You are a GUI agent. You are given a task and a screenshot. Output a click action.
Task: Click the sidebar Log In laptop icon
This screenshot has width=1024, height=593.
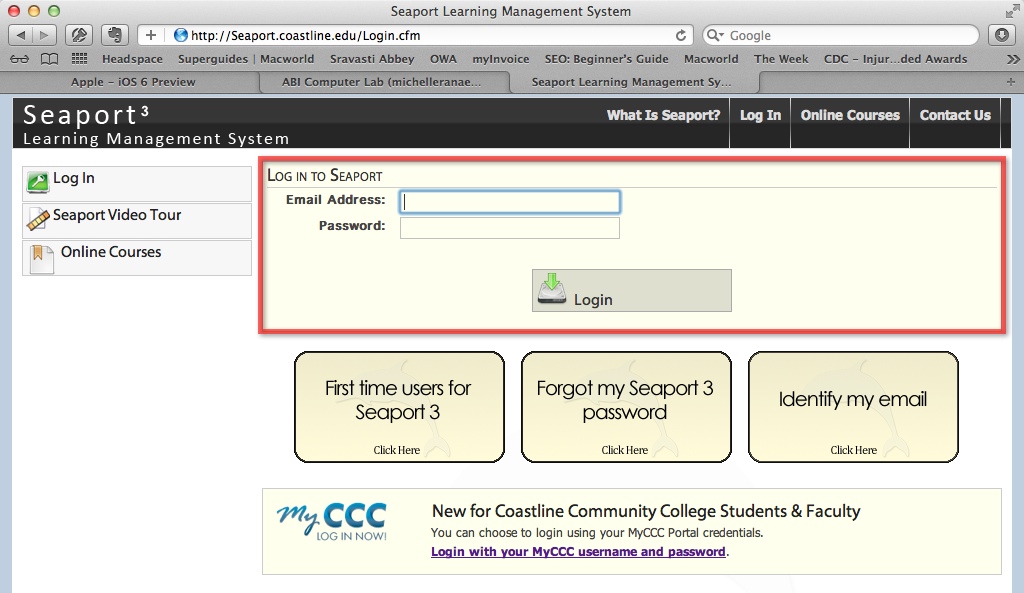pyautogui.click(x=37, y=182)
